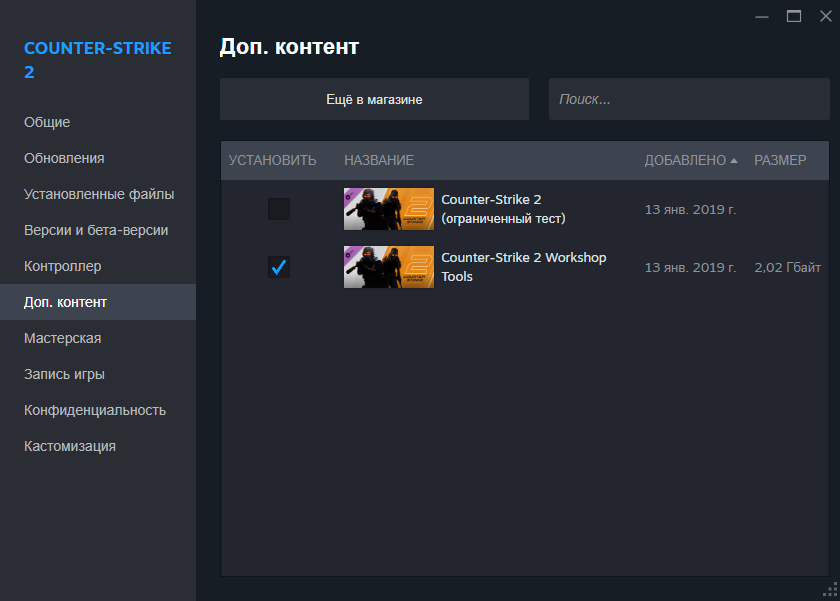Minimize the properties window
The image size is (840, 601).
762,17
